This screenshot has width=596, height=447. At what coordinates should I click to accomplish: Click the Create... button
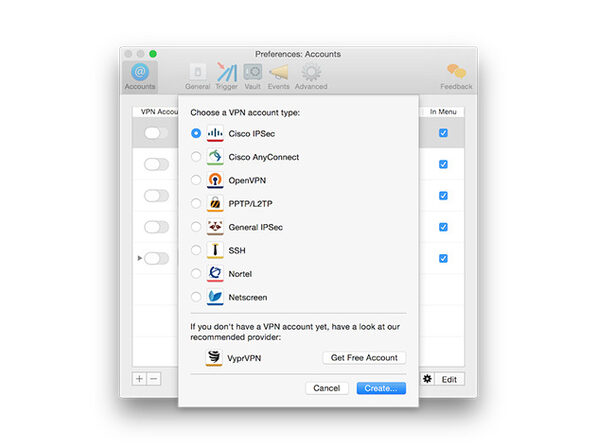pos(381,388)
